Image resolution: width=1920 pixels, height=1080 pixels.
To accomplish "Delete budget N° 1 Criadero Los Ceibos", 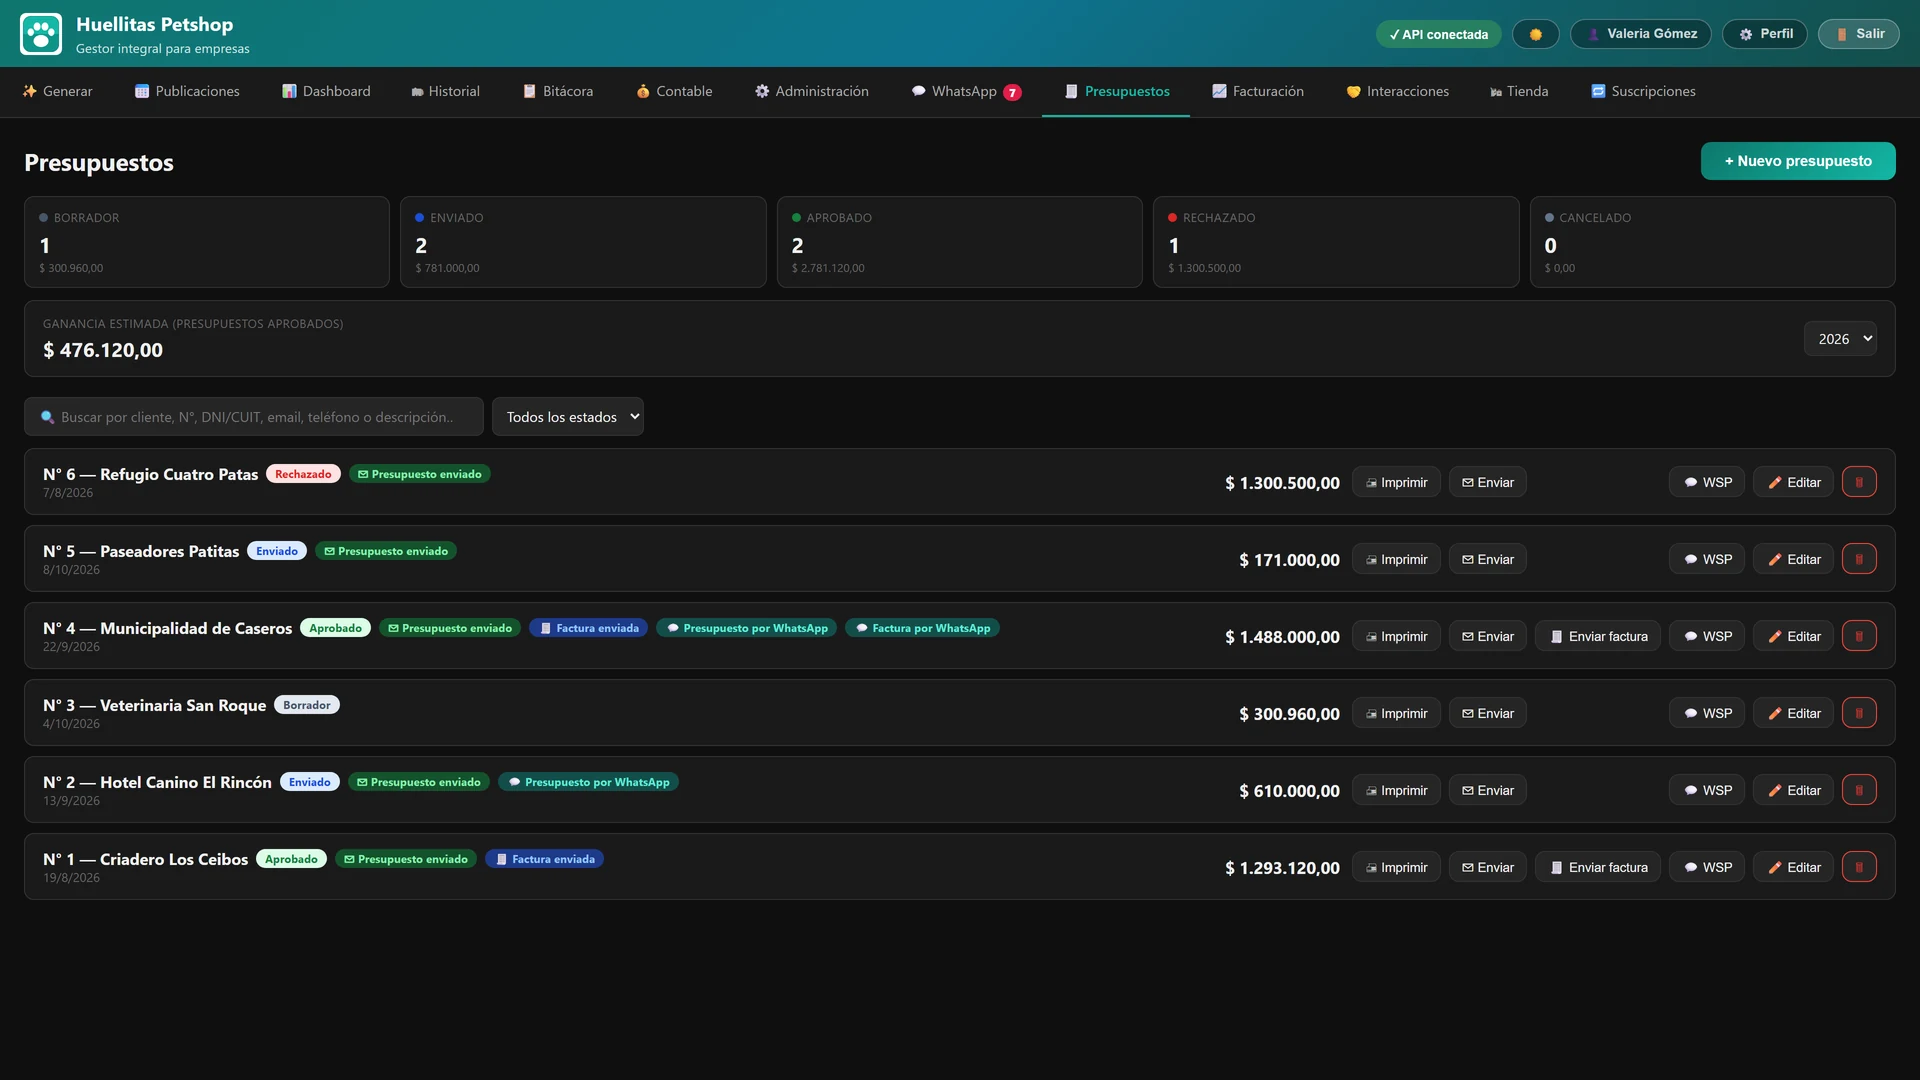I will pyautogui.click(x=1859, y=867).
